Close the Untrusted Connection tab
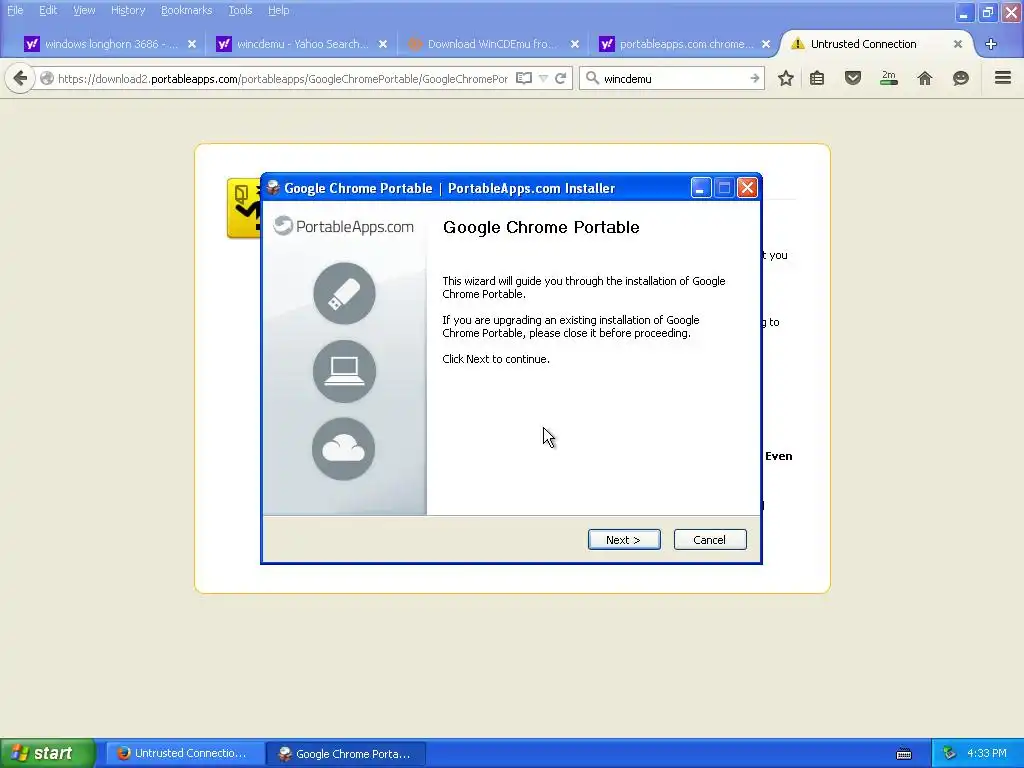Screen dimensions: 1024x768 click(957, 44)
